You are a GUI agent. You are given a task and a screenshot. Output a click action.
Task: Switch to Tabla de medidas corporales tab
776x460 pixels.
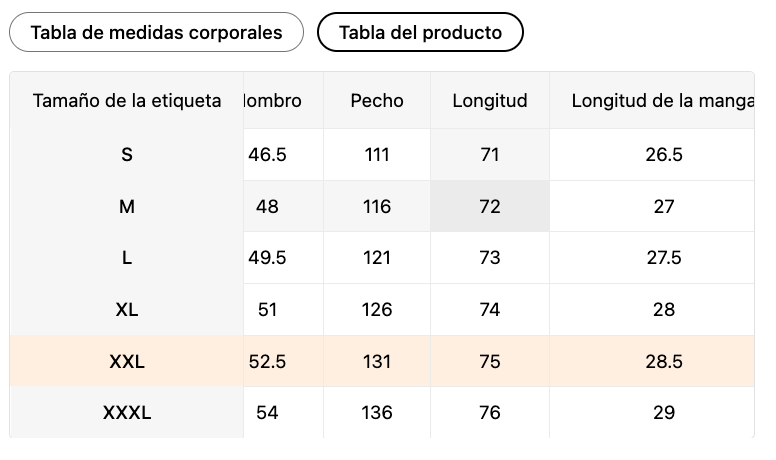click(156, 32)
